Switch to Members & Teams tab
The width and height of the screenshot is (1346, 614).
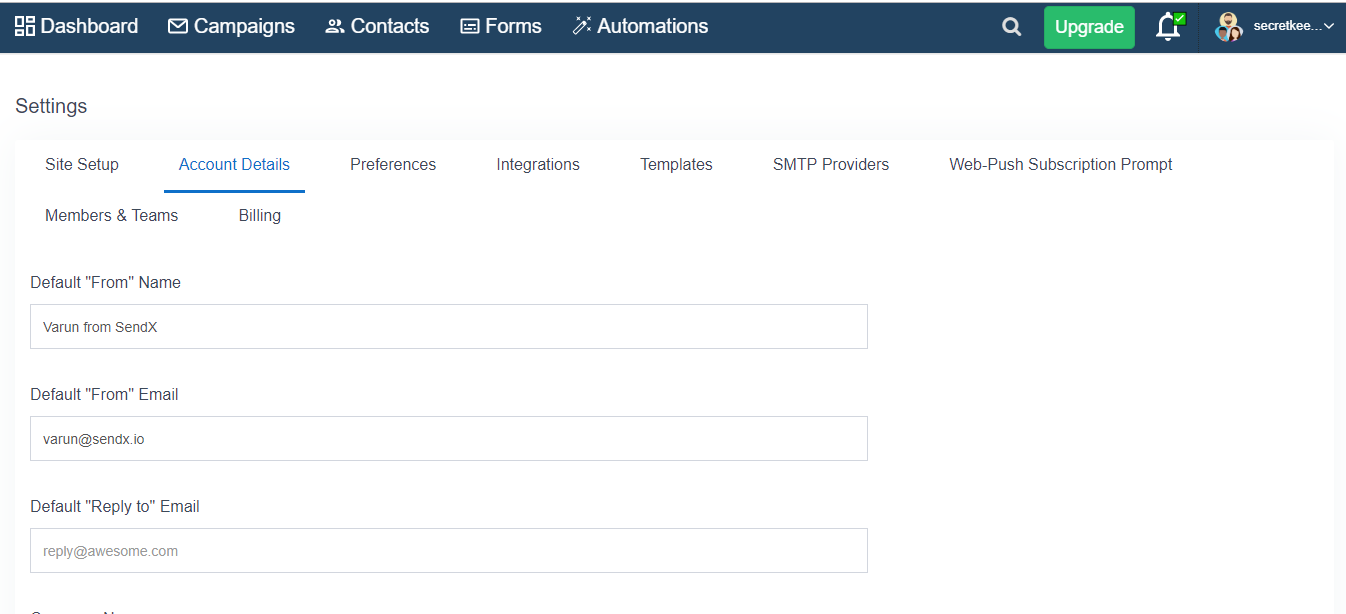(111, 216)
